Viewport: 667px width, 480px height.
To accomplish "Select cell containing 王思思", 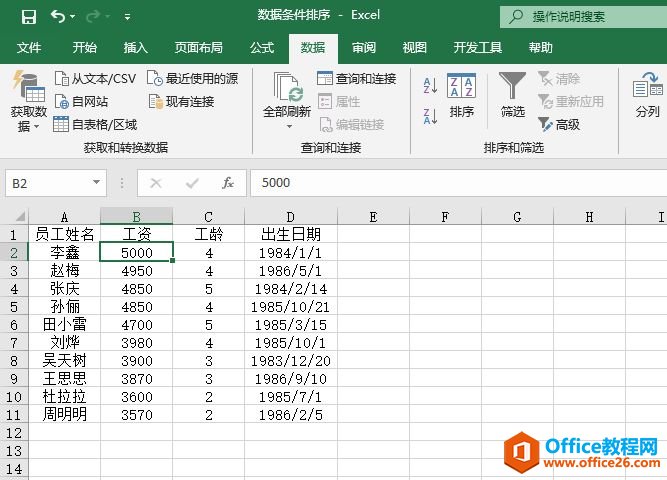I will 64,379.
